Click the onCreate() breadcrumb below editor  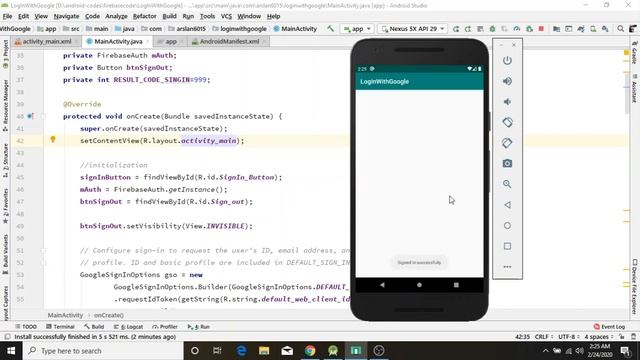coord(109,315)
